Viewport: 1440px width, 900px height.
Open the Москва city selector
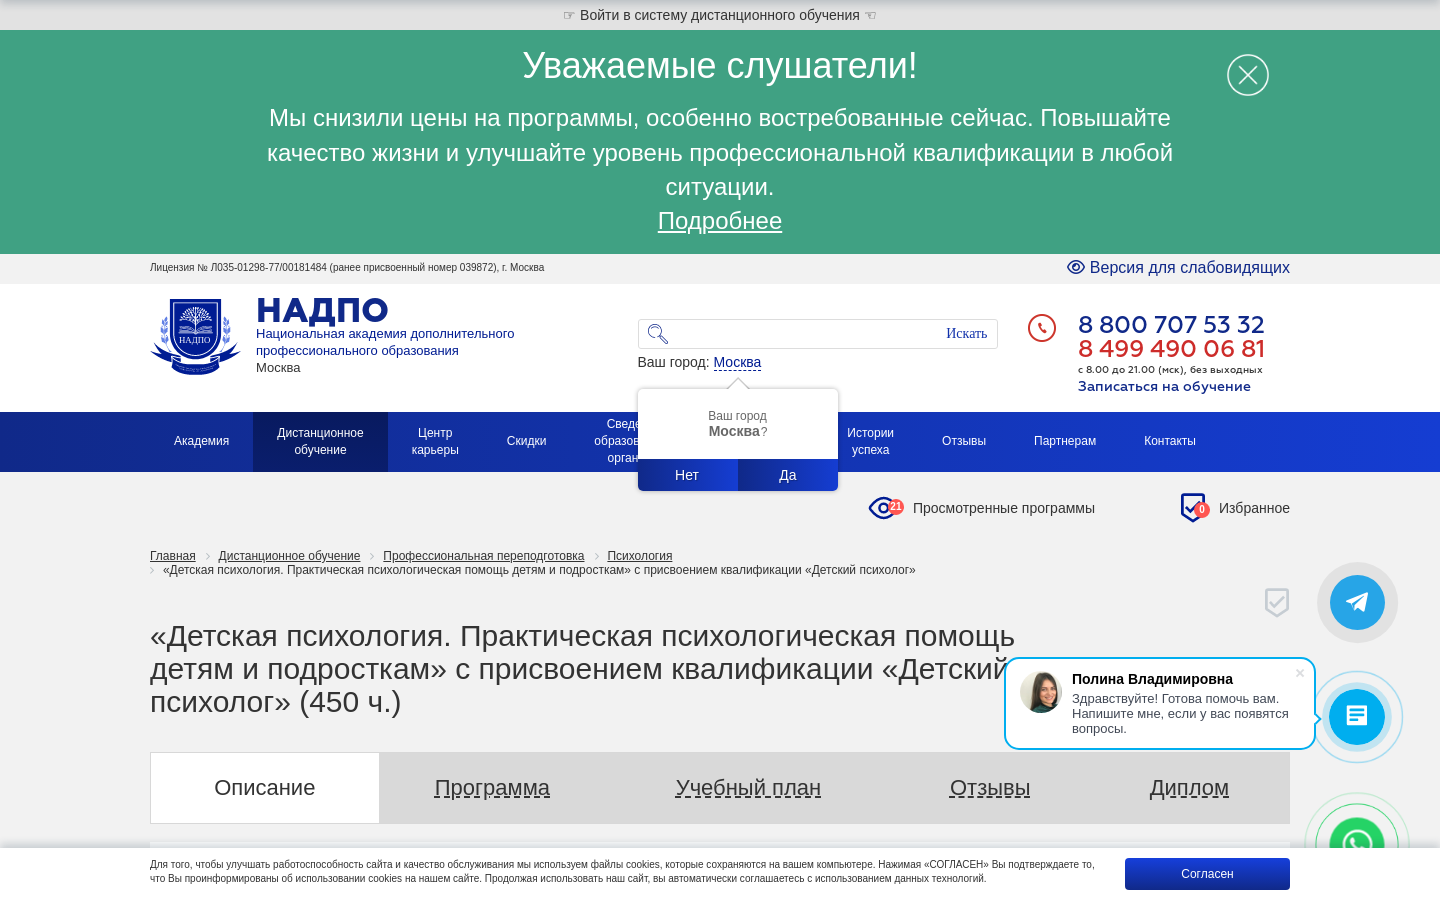pos(737,362)
